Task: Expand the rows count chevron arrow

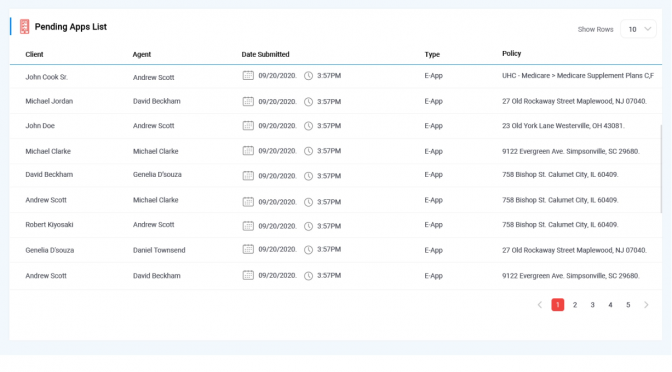Action: [x=648, y=29]
